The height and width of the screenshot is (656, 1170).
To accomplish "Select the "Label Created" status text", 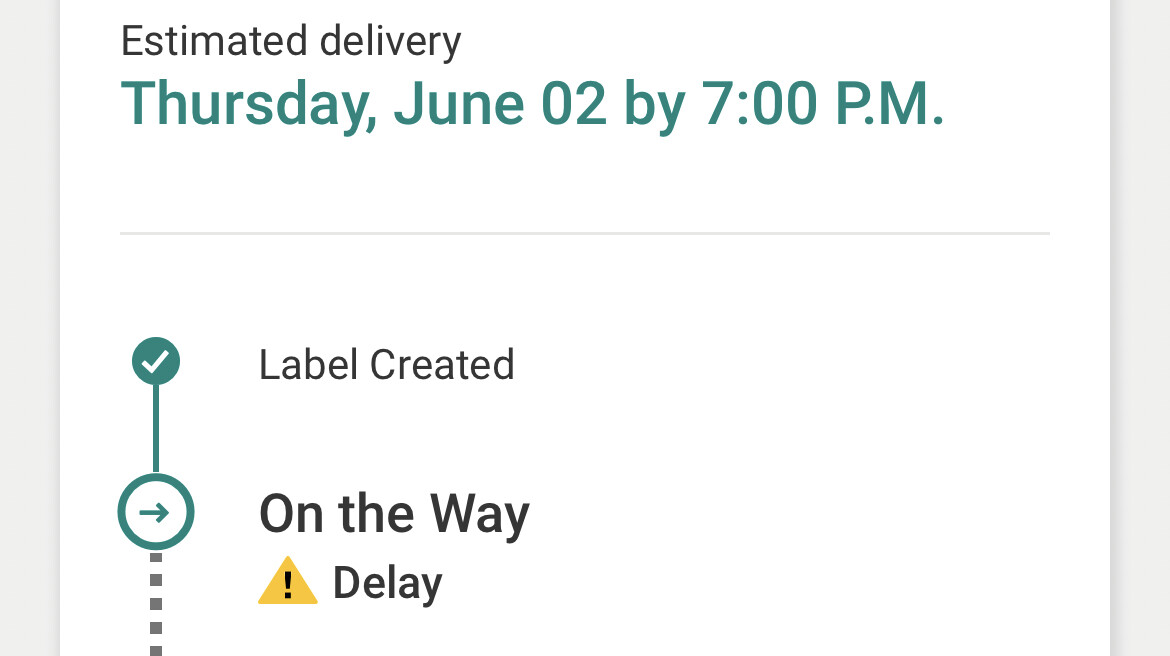I will [x=386, y=365].
